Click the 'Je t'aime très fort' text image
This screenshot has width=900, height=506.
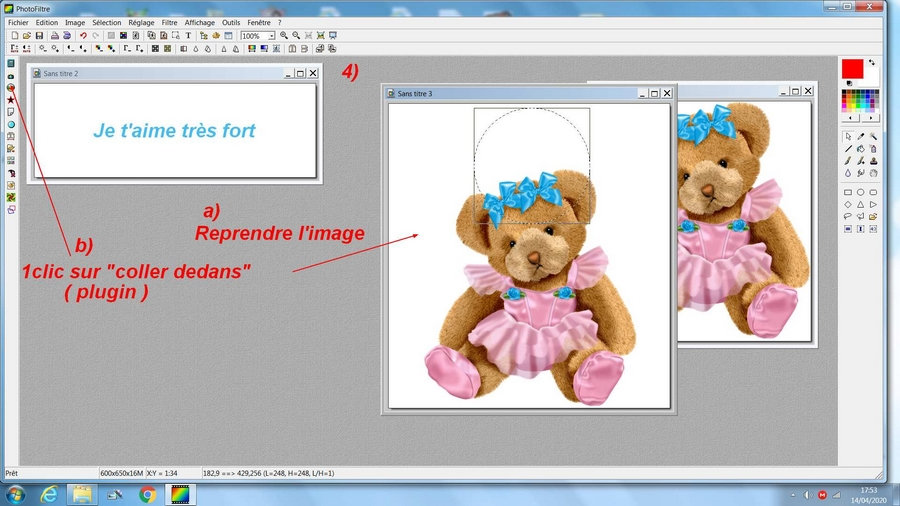pos(174,131)
